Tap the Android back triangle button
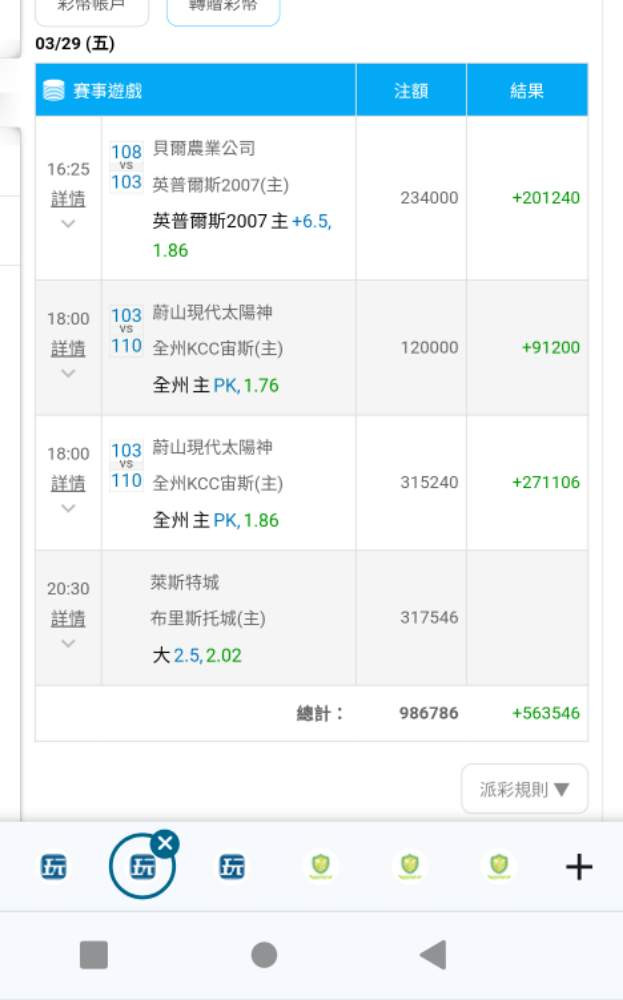This screenshot has width=623, height=1000. coord(433,955)
